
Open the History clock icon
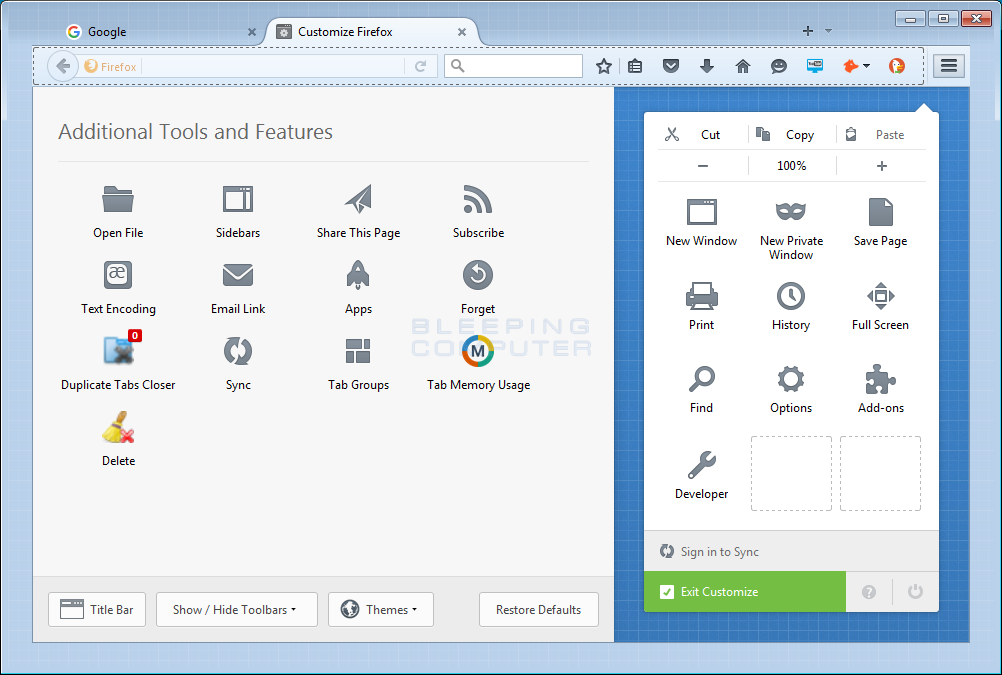point(791,296)
